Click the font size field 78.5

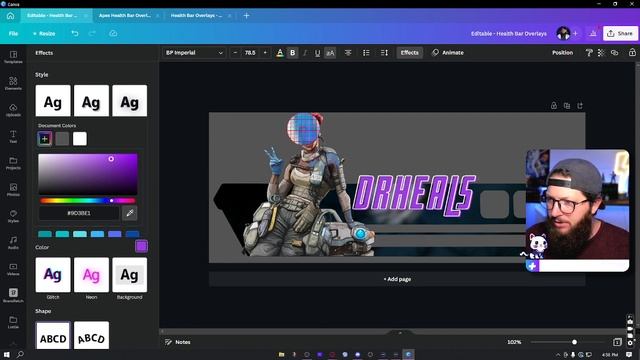(x=250, y=53)
